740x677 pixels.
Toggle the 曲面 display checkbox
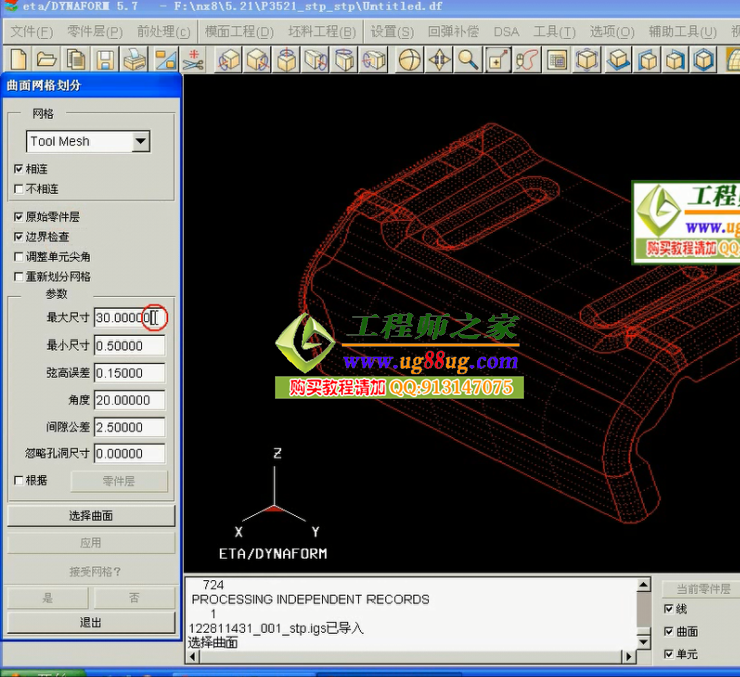point(668,631)
